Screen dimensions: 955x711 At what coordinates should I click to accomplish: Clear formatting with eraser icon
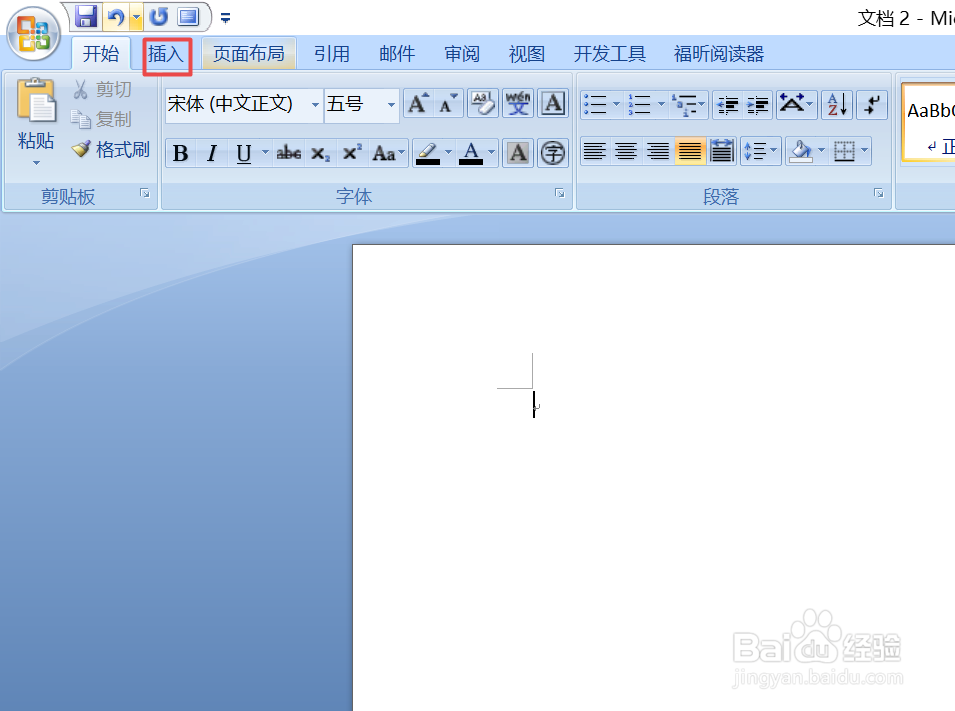(x=482, y=104)
